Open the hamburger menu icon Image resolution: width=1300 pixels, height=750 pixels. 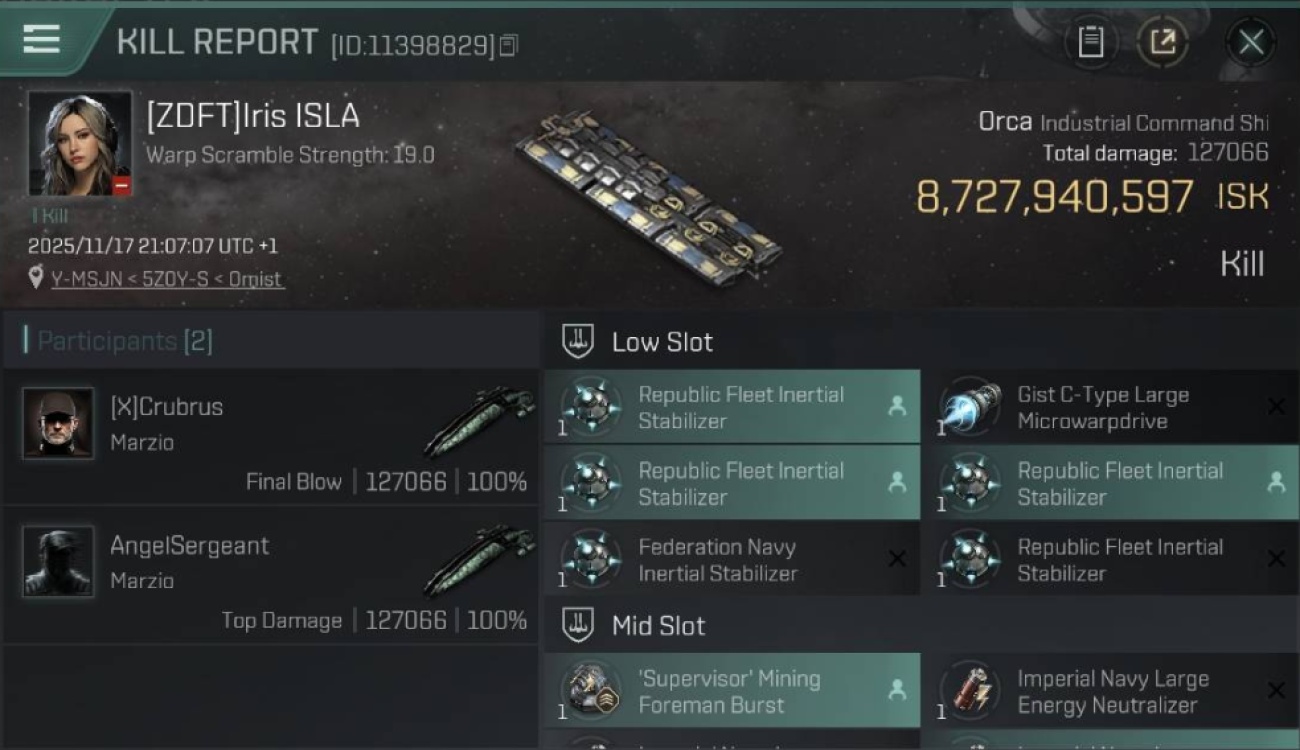coord(41,39)
